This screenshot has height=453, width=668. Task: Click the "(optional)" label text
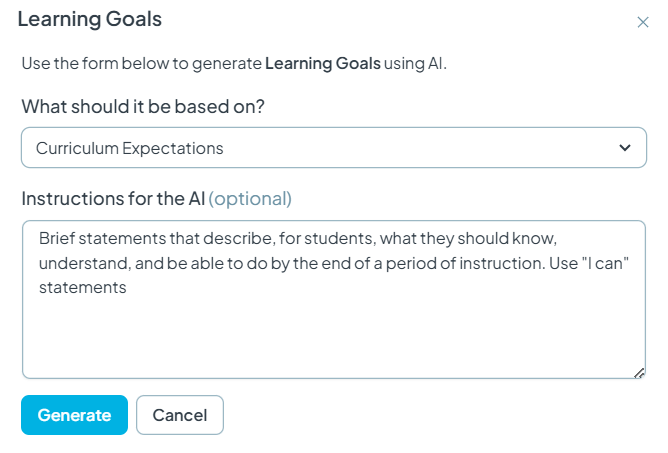[250, 199]
